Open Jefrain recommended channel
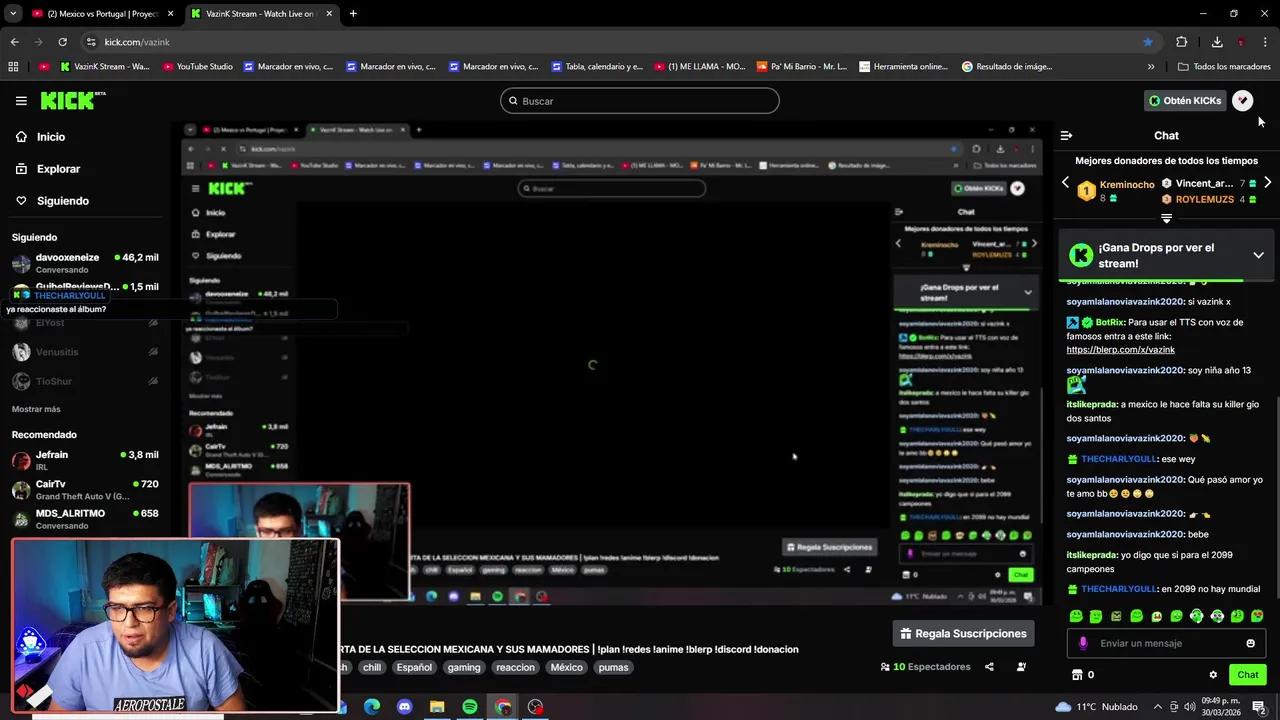Viewport: 1280px width, 720px height. [85, 460]
